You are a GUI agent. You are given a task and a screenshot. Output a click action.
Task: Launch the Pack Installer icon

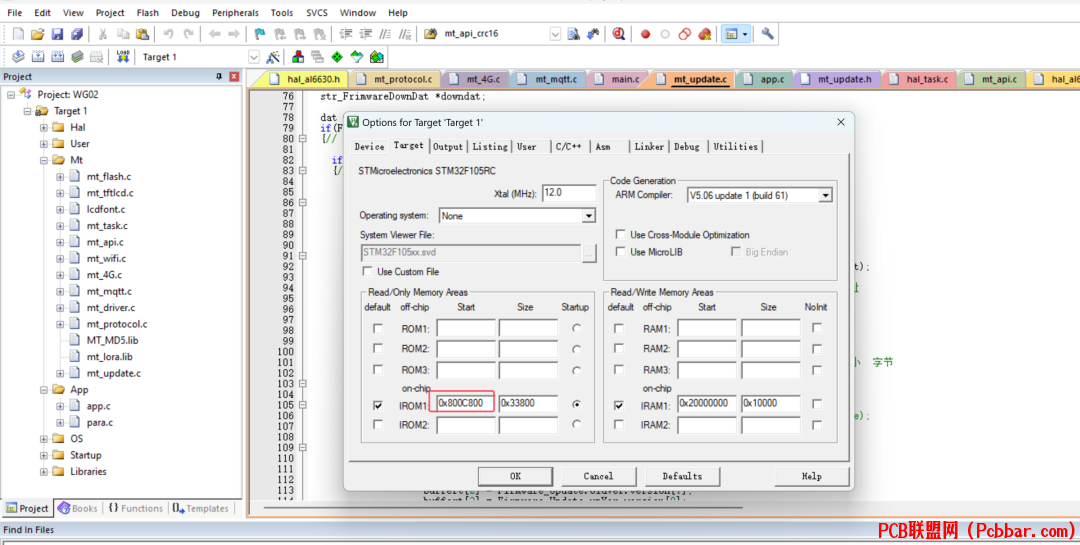coord(377,56)
